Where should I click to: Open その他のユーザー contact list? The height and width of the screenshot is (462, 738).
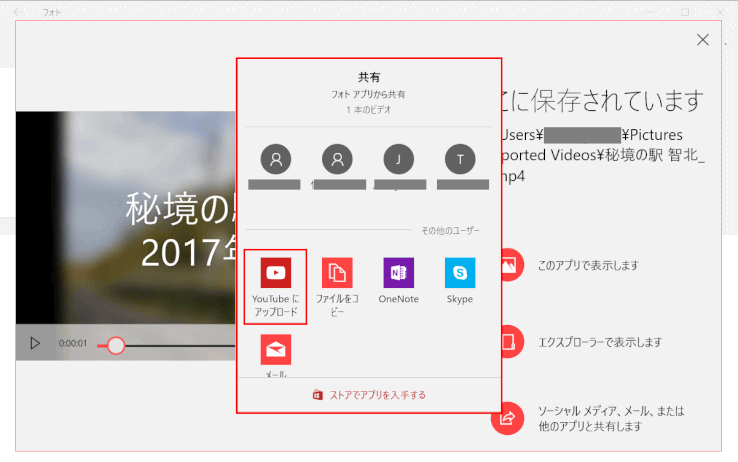click(x=450, y=231)
